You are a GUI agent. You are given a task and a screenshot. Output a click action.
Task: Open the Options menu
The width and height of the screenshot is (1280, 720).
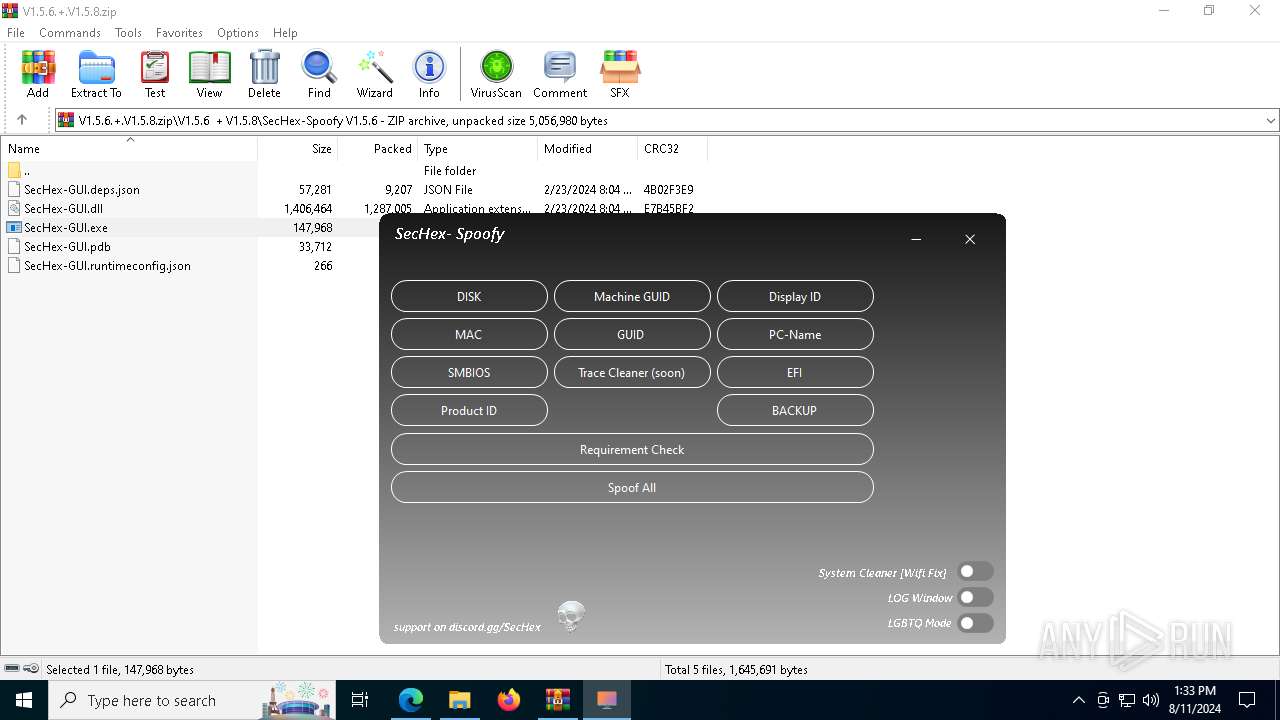pos(238,32)
